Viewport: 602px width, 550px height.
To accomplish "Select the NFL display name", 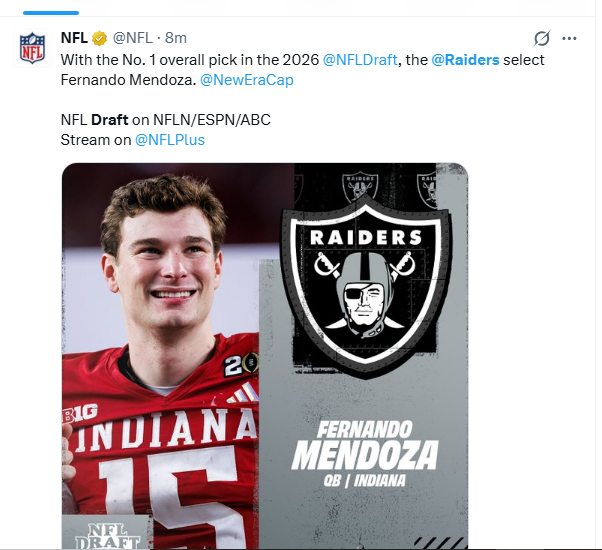I will (74, 39).
